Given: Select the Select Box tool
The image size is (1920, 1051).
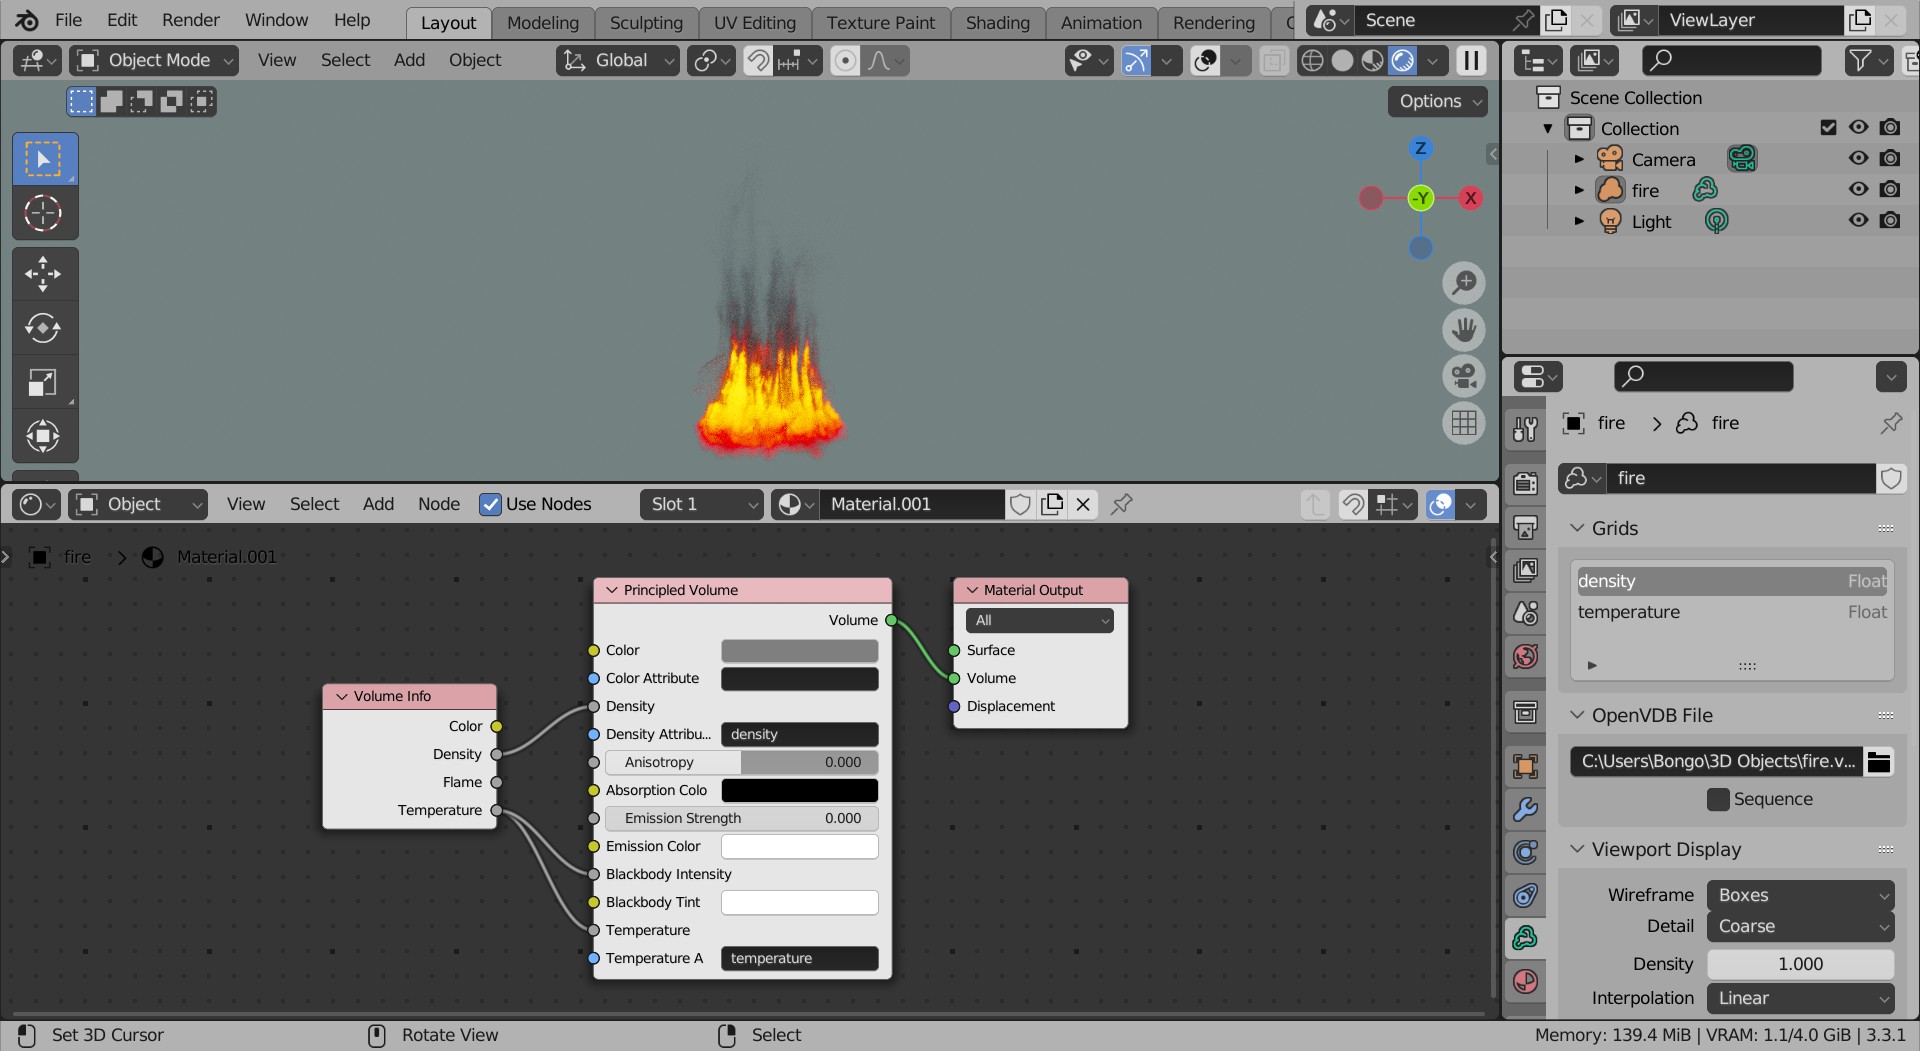Looking at the screenshot, I should [x=44, y=159].
